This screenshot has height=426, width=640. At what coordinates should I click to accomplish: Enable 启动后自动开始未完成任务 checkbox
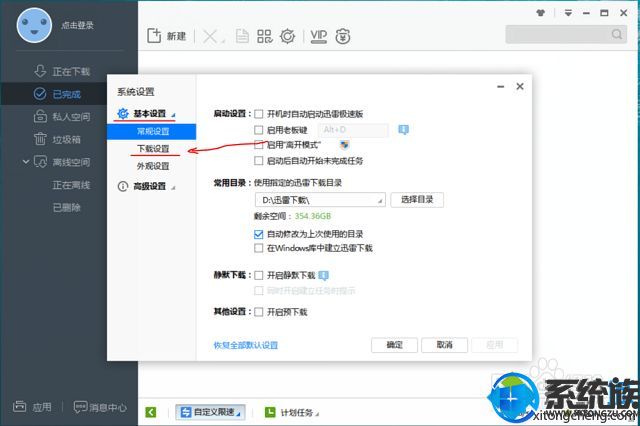click(x=258, y=161)
